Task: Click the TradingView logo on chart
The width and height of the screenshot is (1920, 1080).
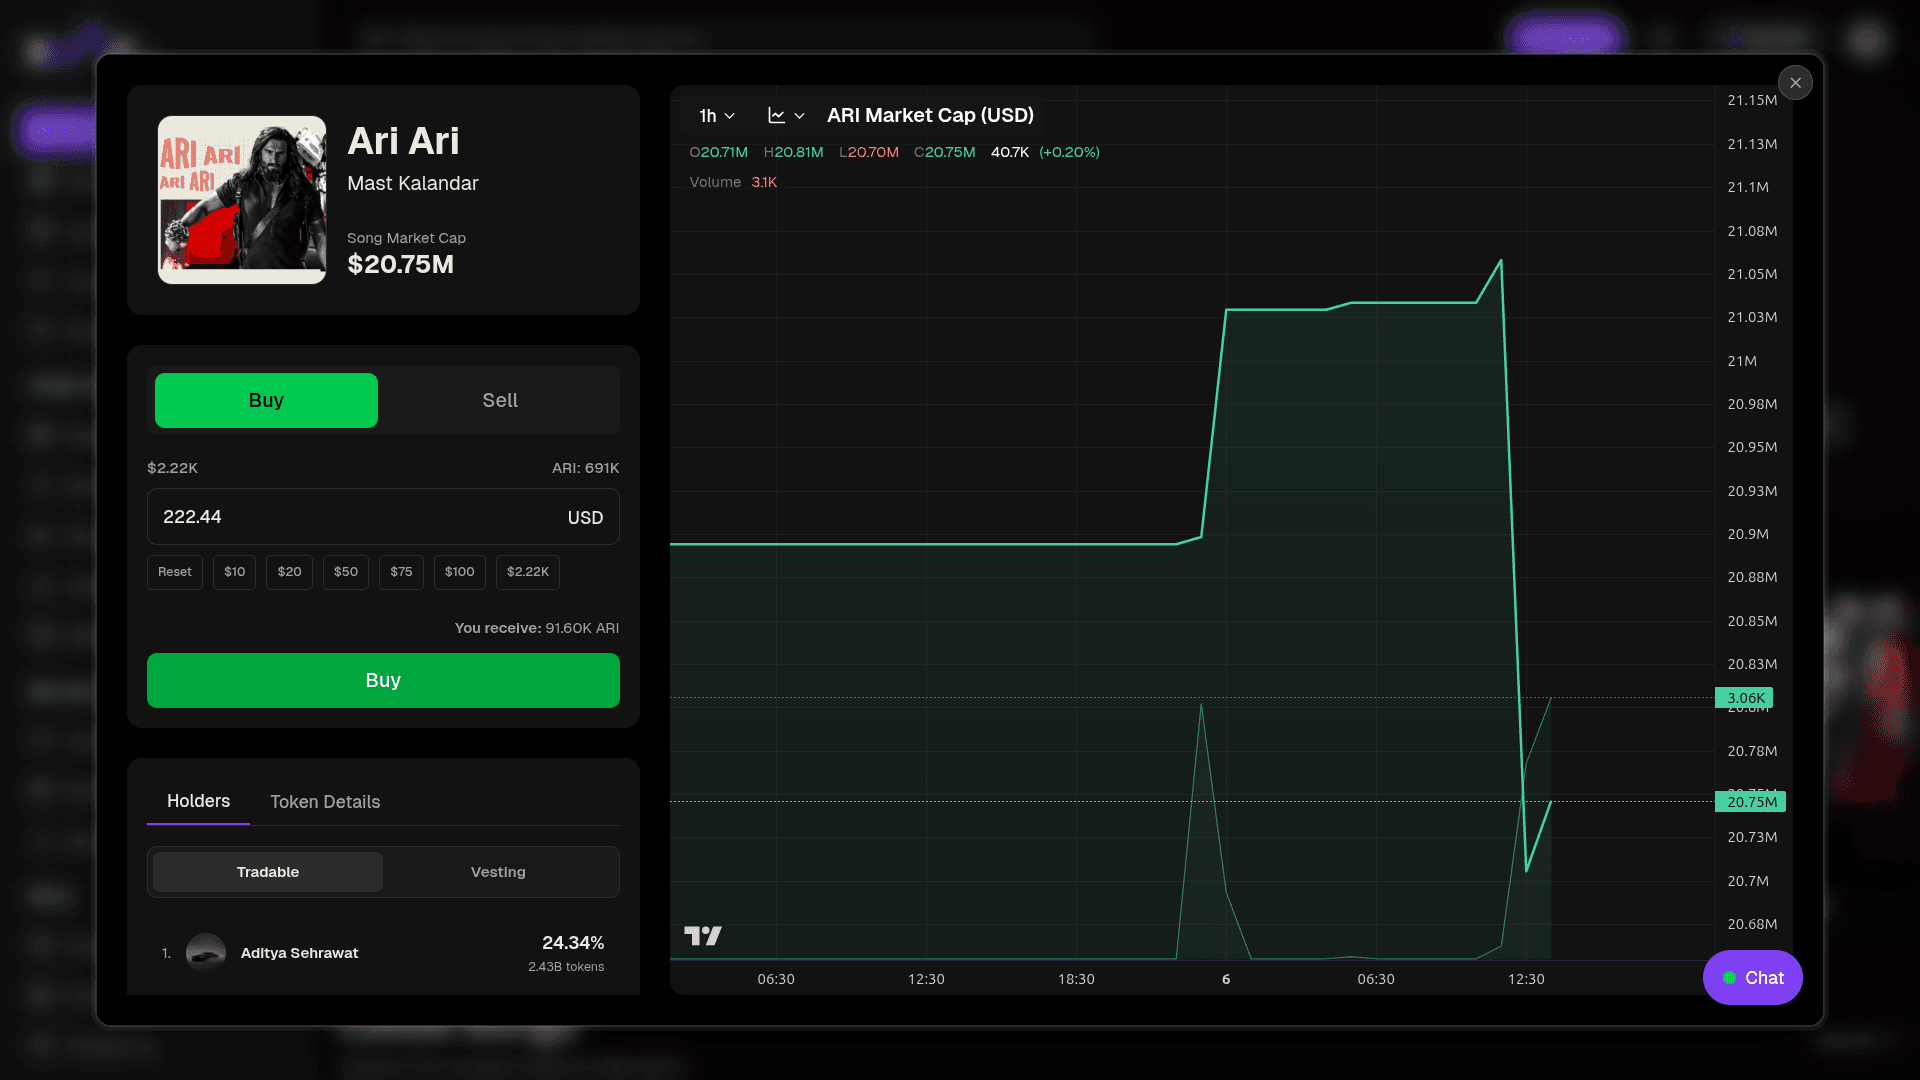Action: 703,936
